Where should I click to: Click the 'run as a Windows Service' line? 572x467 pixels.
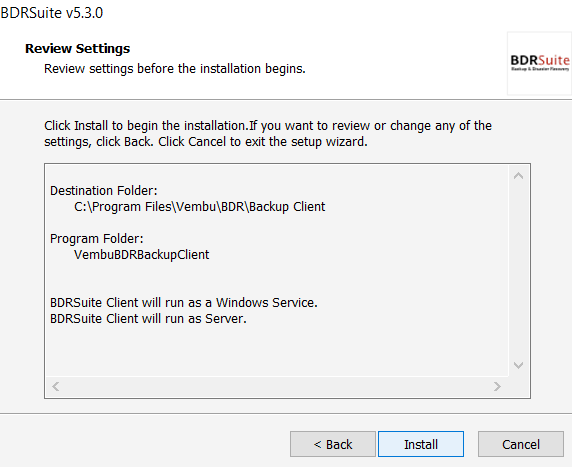184,303
